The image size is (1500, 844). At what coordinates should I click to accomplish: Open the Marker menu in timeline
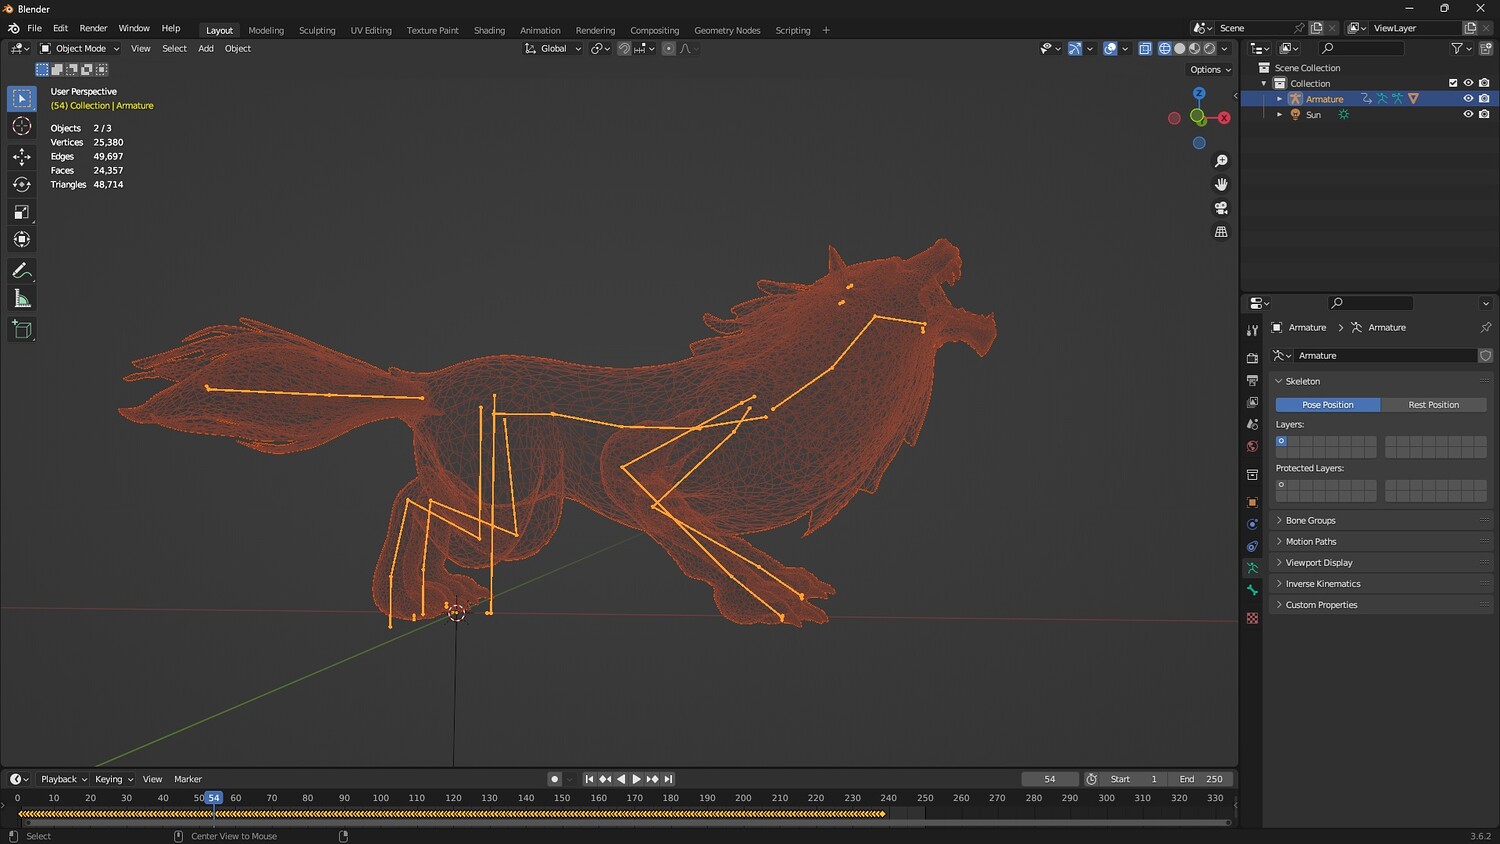coord(188,779)
